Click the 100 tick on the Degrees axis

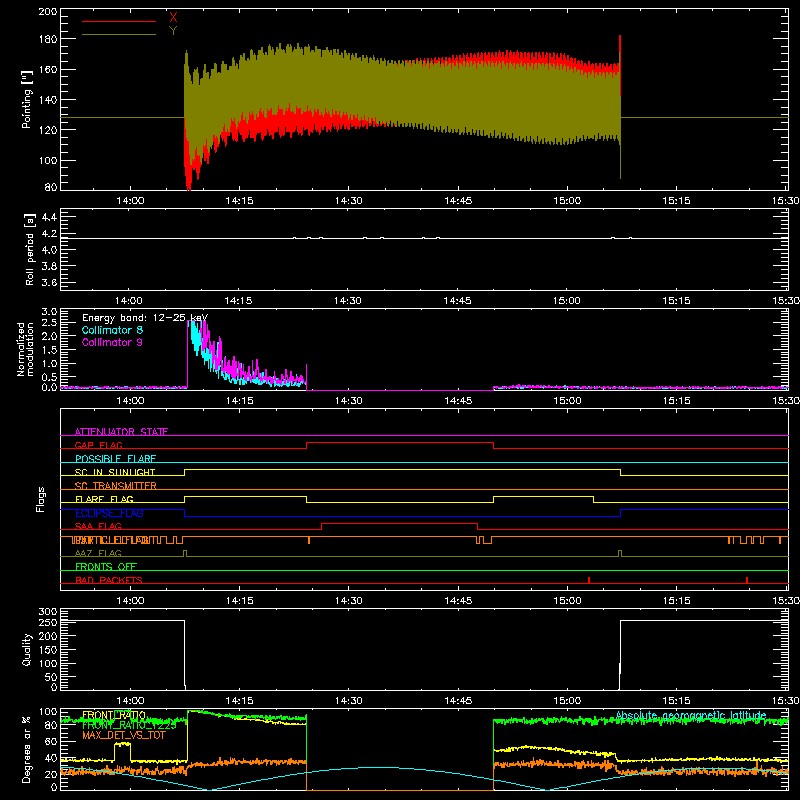click(47, 712)
